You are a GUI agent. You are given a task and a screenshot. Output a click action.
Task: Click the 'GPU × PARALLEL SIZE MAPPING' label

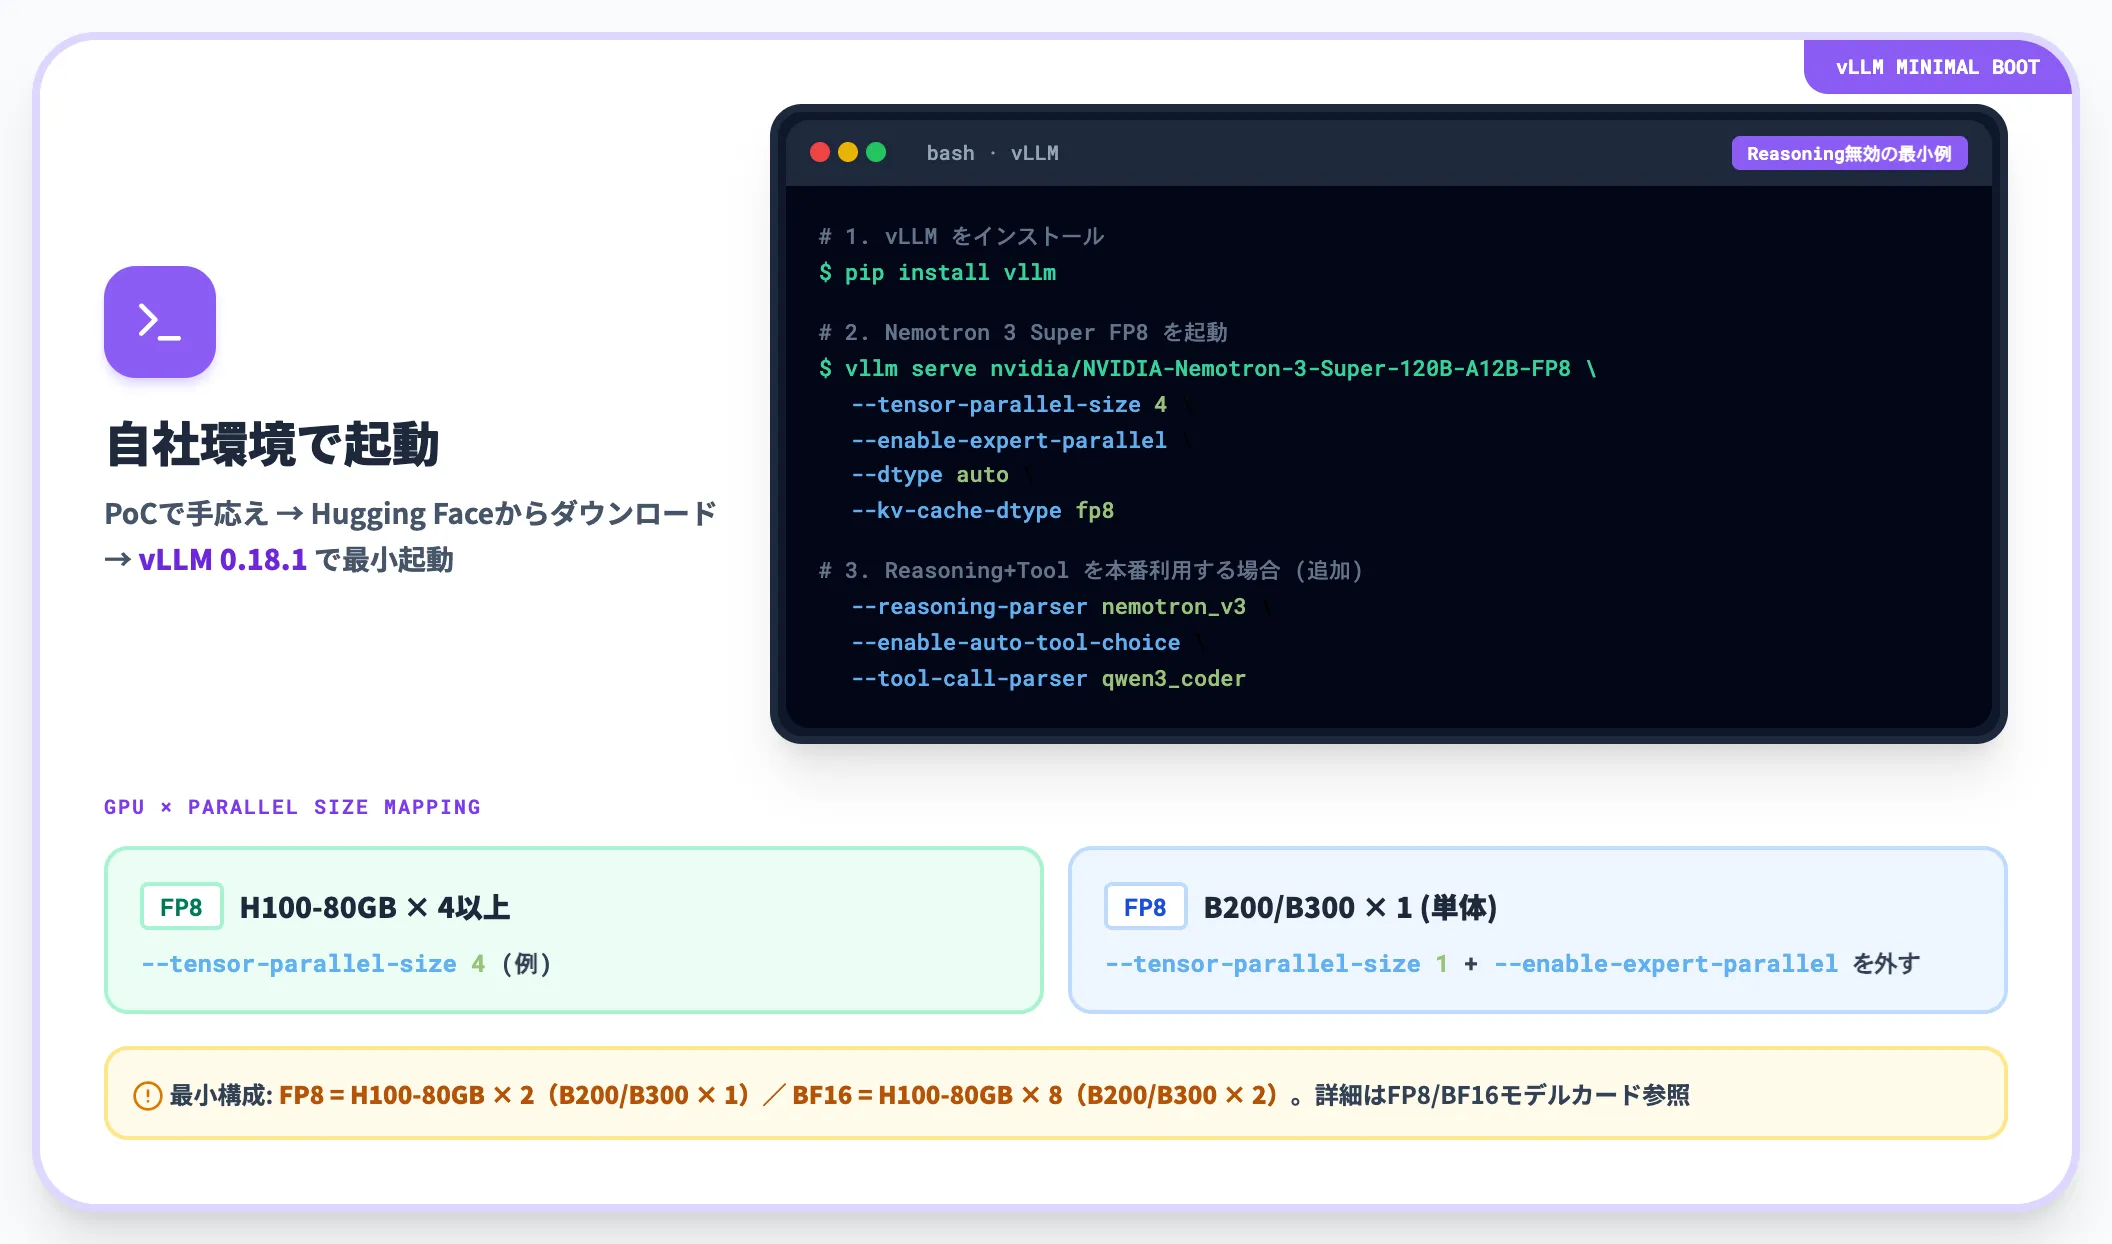[292, 807]
